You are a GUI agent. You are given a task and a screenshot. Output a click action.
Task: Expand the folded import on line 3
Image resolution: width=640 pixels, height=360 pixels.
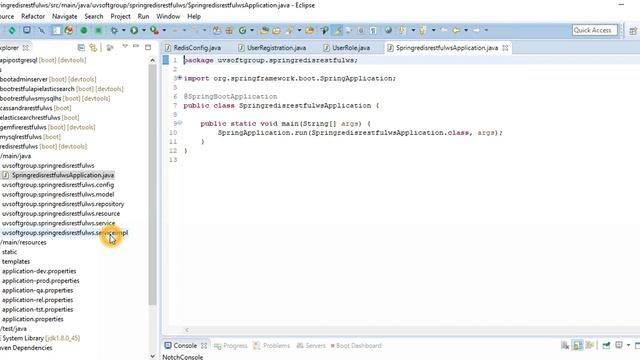click(x=180, y=78)
